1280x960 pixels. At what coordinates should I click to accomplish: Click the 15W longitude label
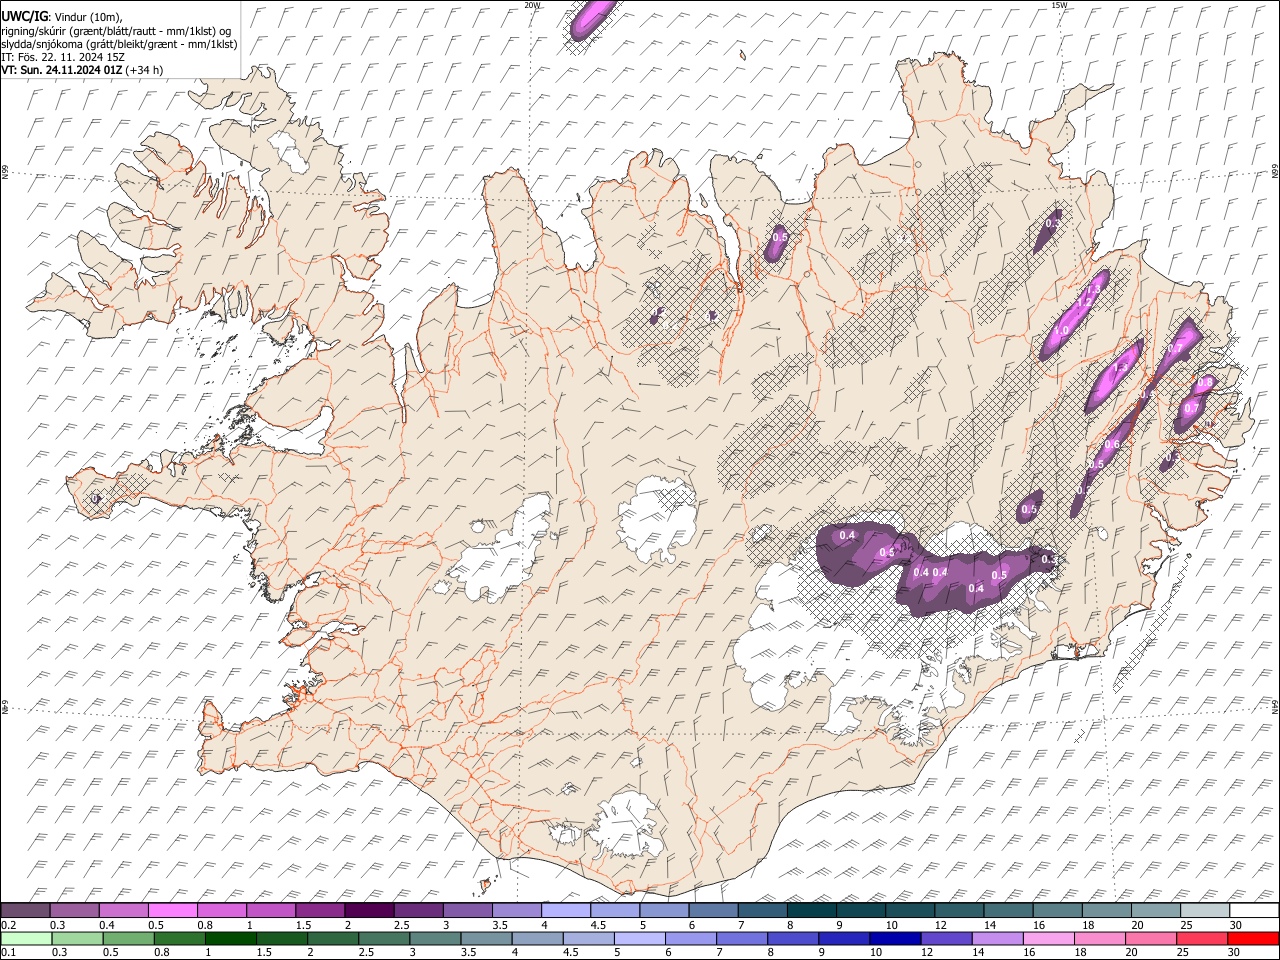[x=1059, y=5]
